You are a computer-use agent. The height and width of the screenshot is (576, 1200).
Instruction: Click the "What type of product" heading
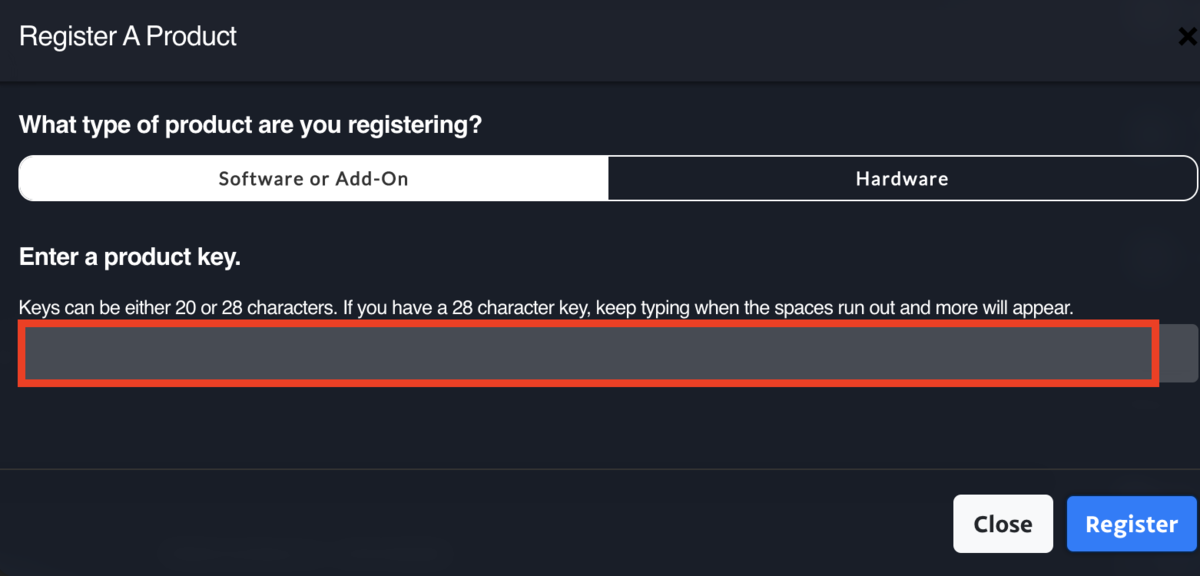coord(250,125)
